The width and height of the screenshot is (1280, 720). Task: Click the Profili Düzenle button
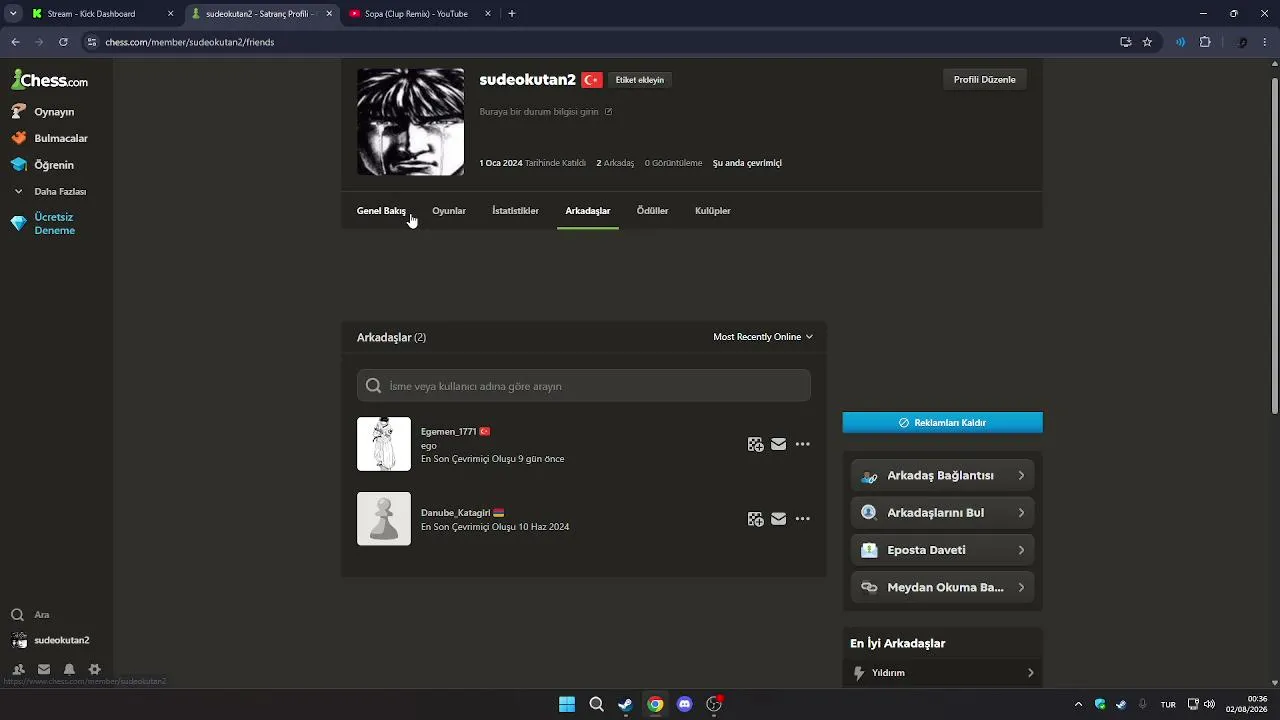(984, 80)
